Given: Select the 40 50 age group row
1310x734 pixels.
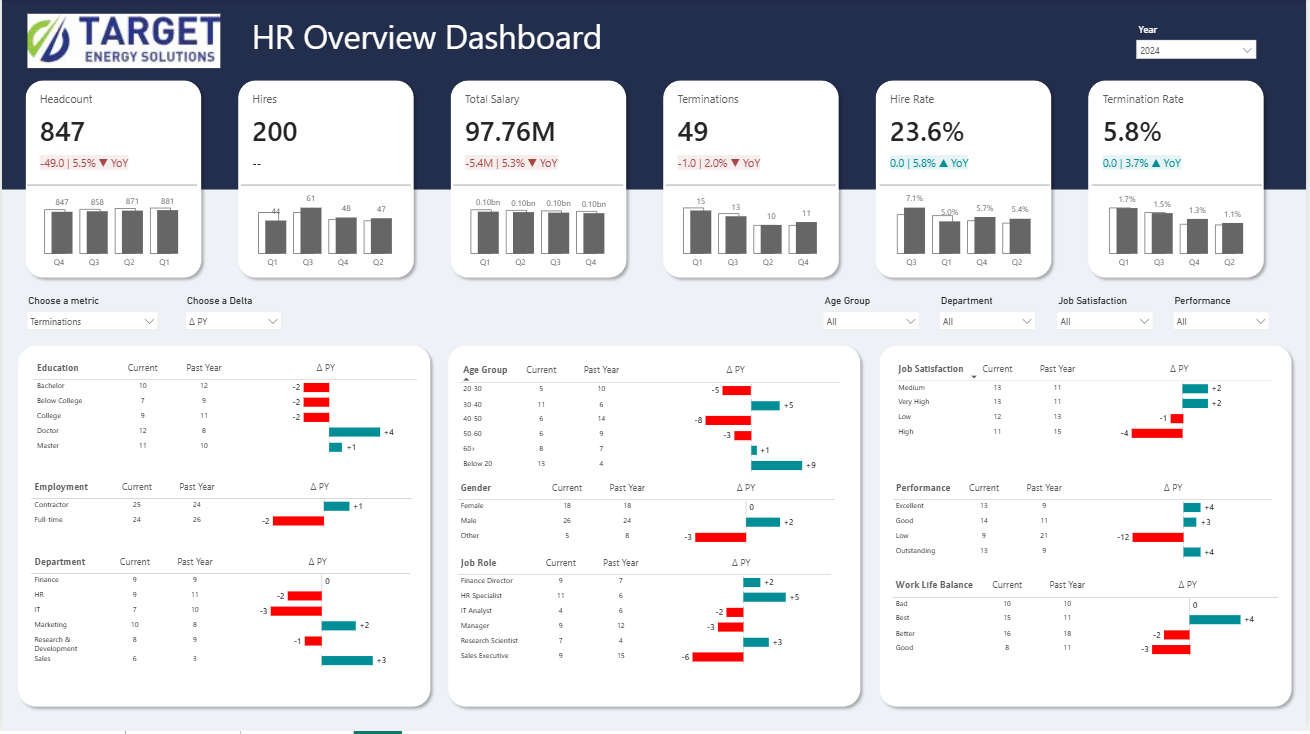Looking at the screenshot, I should click(x=645, y=419).
